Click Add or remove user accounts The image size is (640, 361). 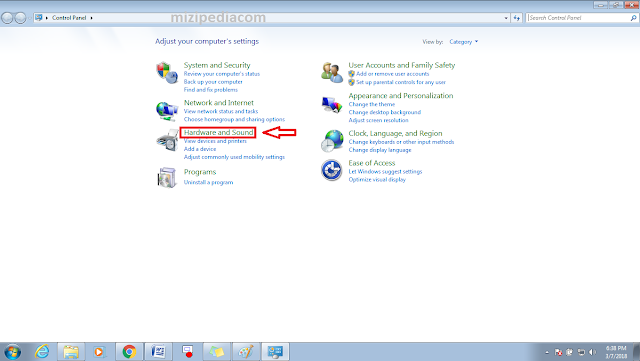click(x=392, y=74)
